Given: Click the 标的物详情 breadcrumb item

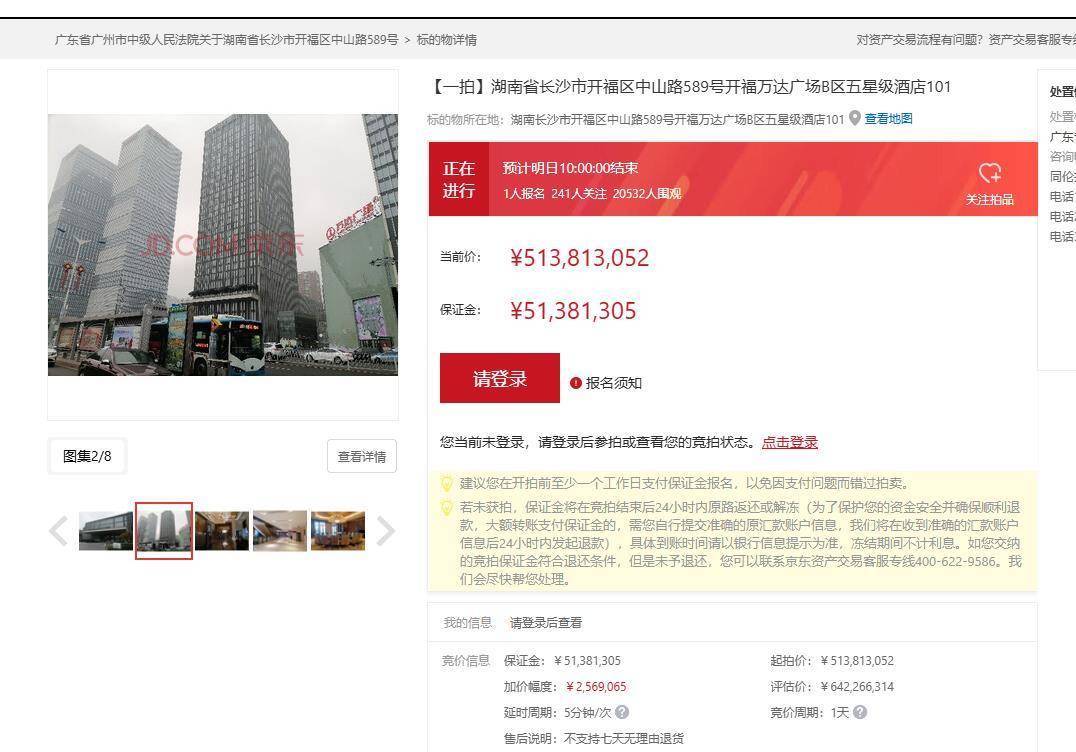Looking at the screenshot, I should tap(447, 40).
